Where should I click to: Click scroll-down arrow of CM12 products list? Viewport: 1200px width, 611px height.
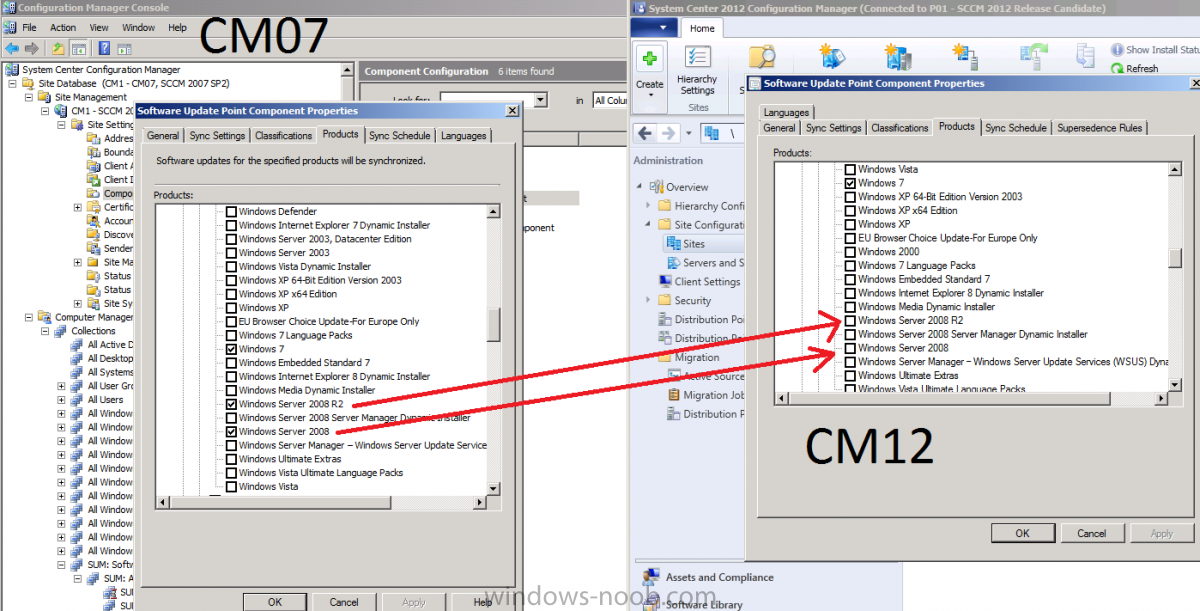1176,384
